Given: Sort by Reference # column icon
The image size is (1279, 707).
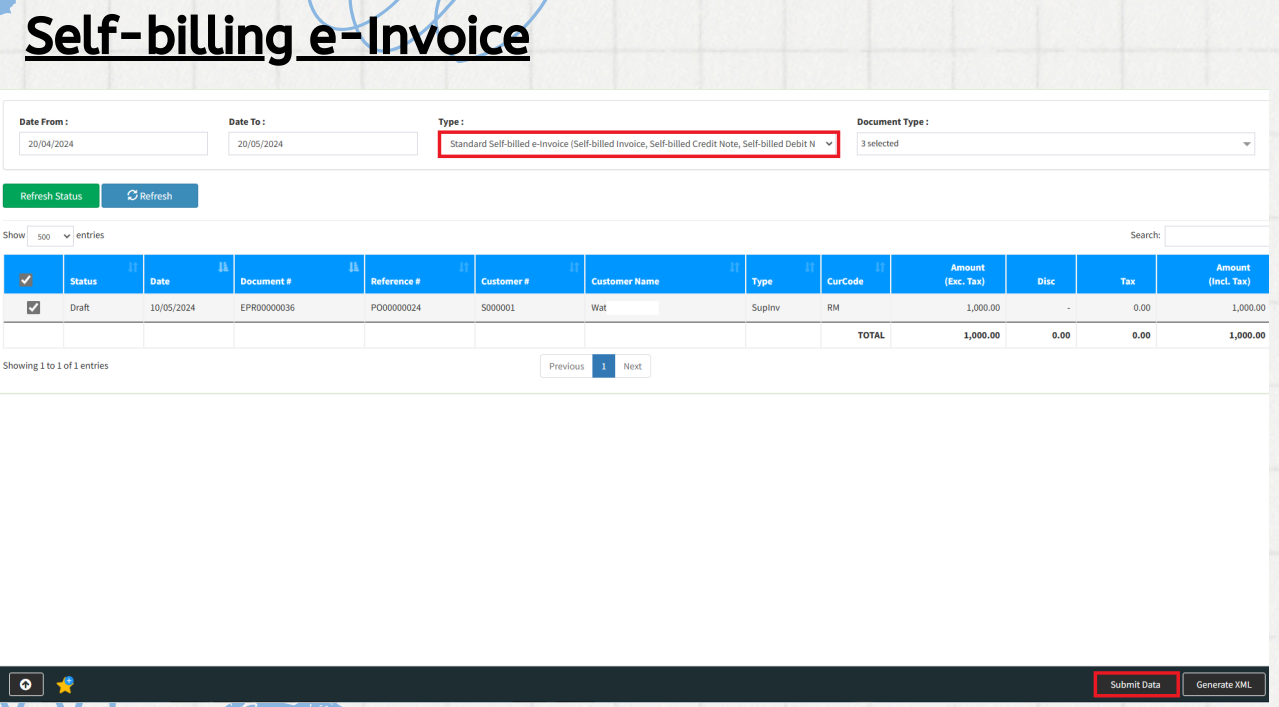Looking at the screenshot, I should [x=464, y=267].
